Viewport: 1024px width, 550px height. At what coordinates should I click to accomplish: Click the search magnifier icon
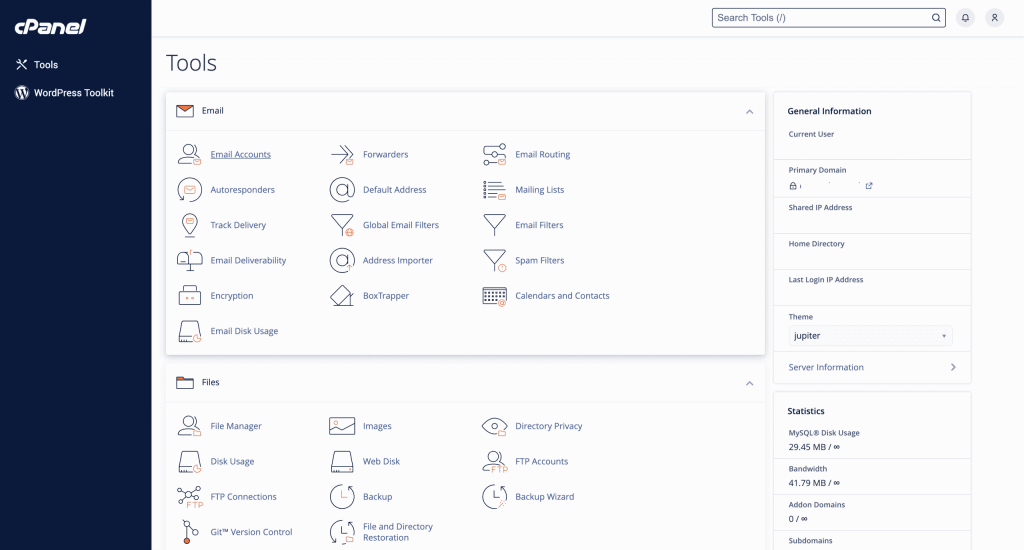coord(936,18)
